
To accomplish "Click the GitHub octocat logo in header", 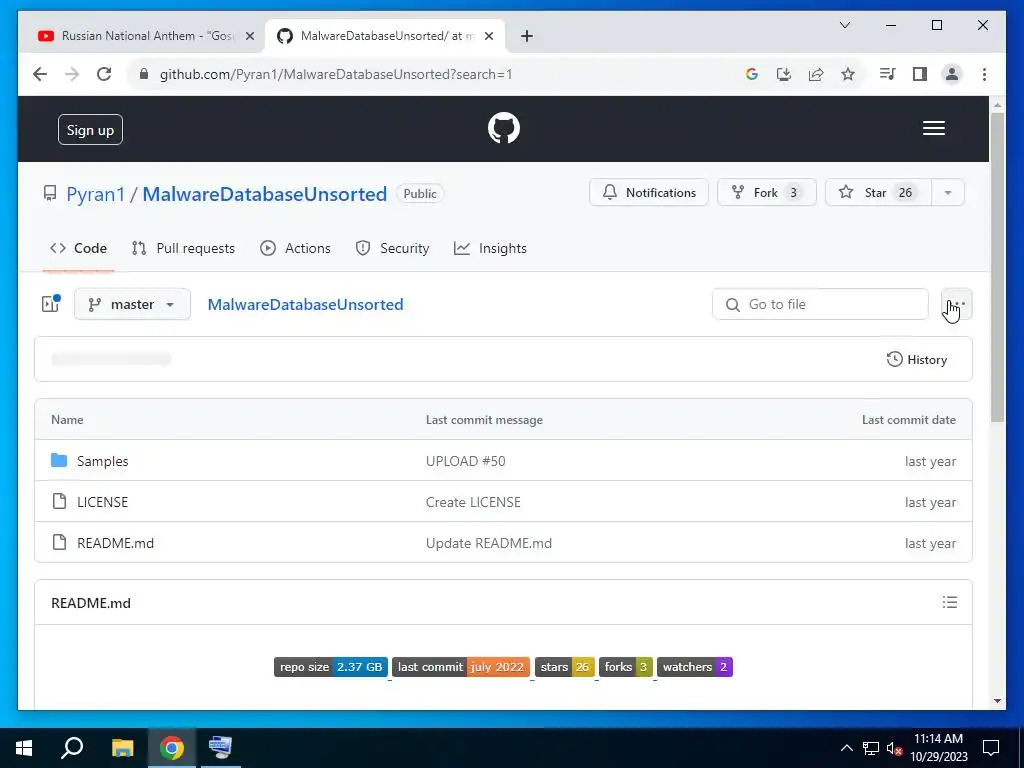I will pyautogui.click(x=504, y=128).
